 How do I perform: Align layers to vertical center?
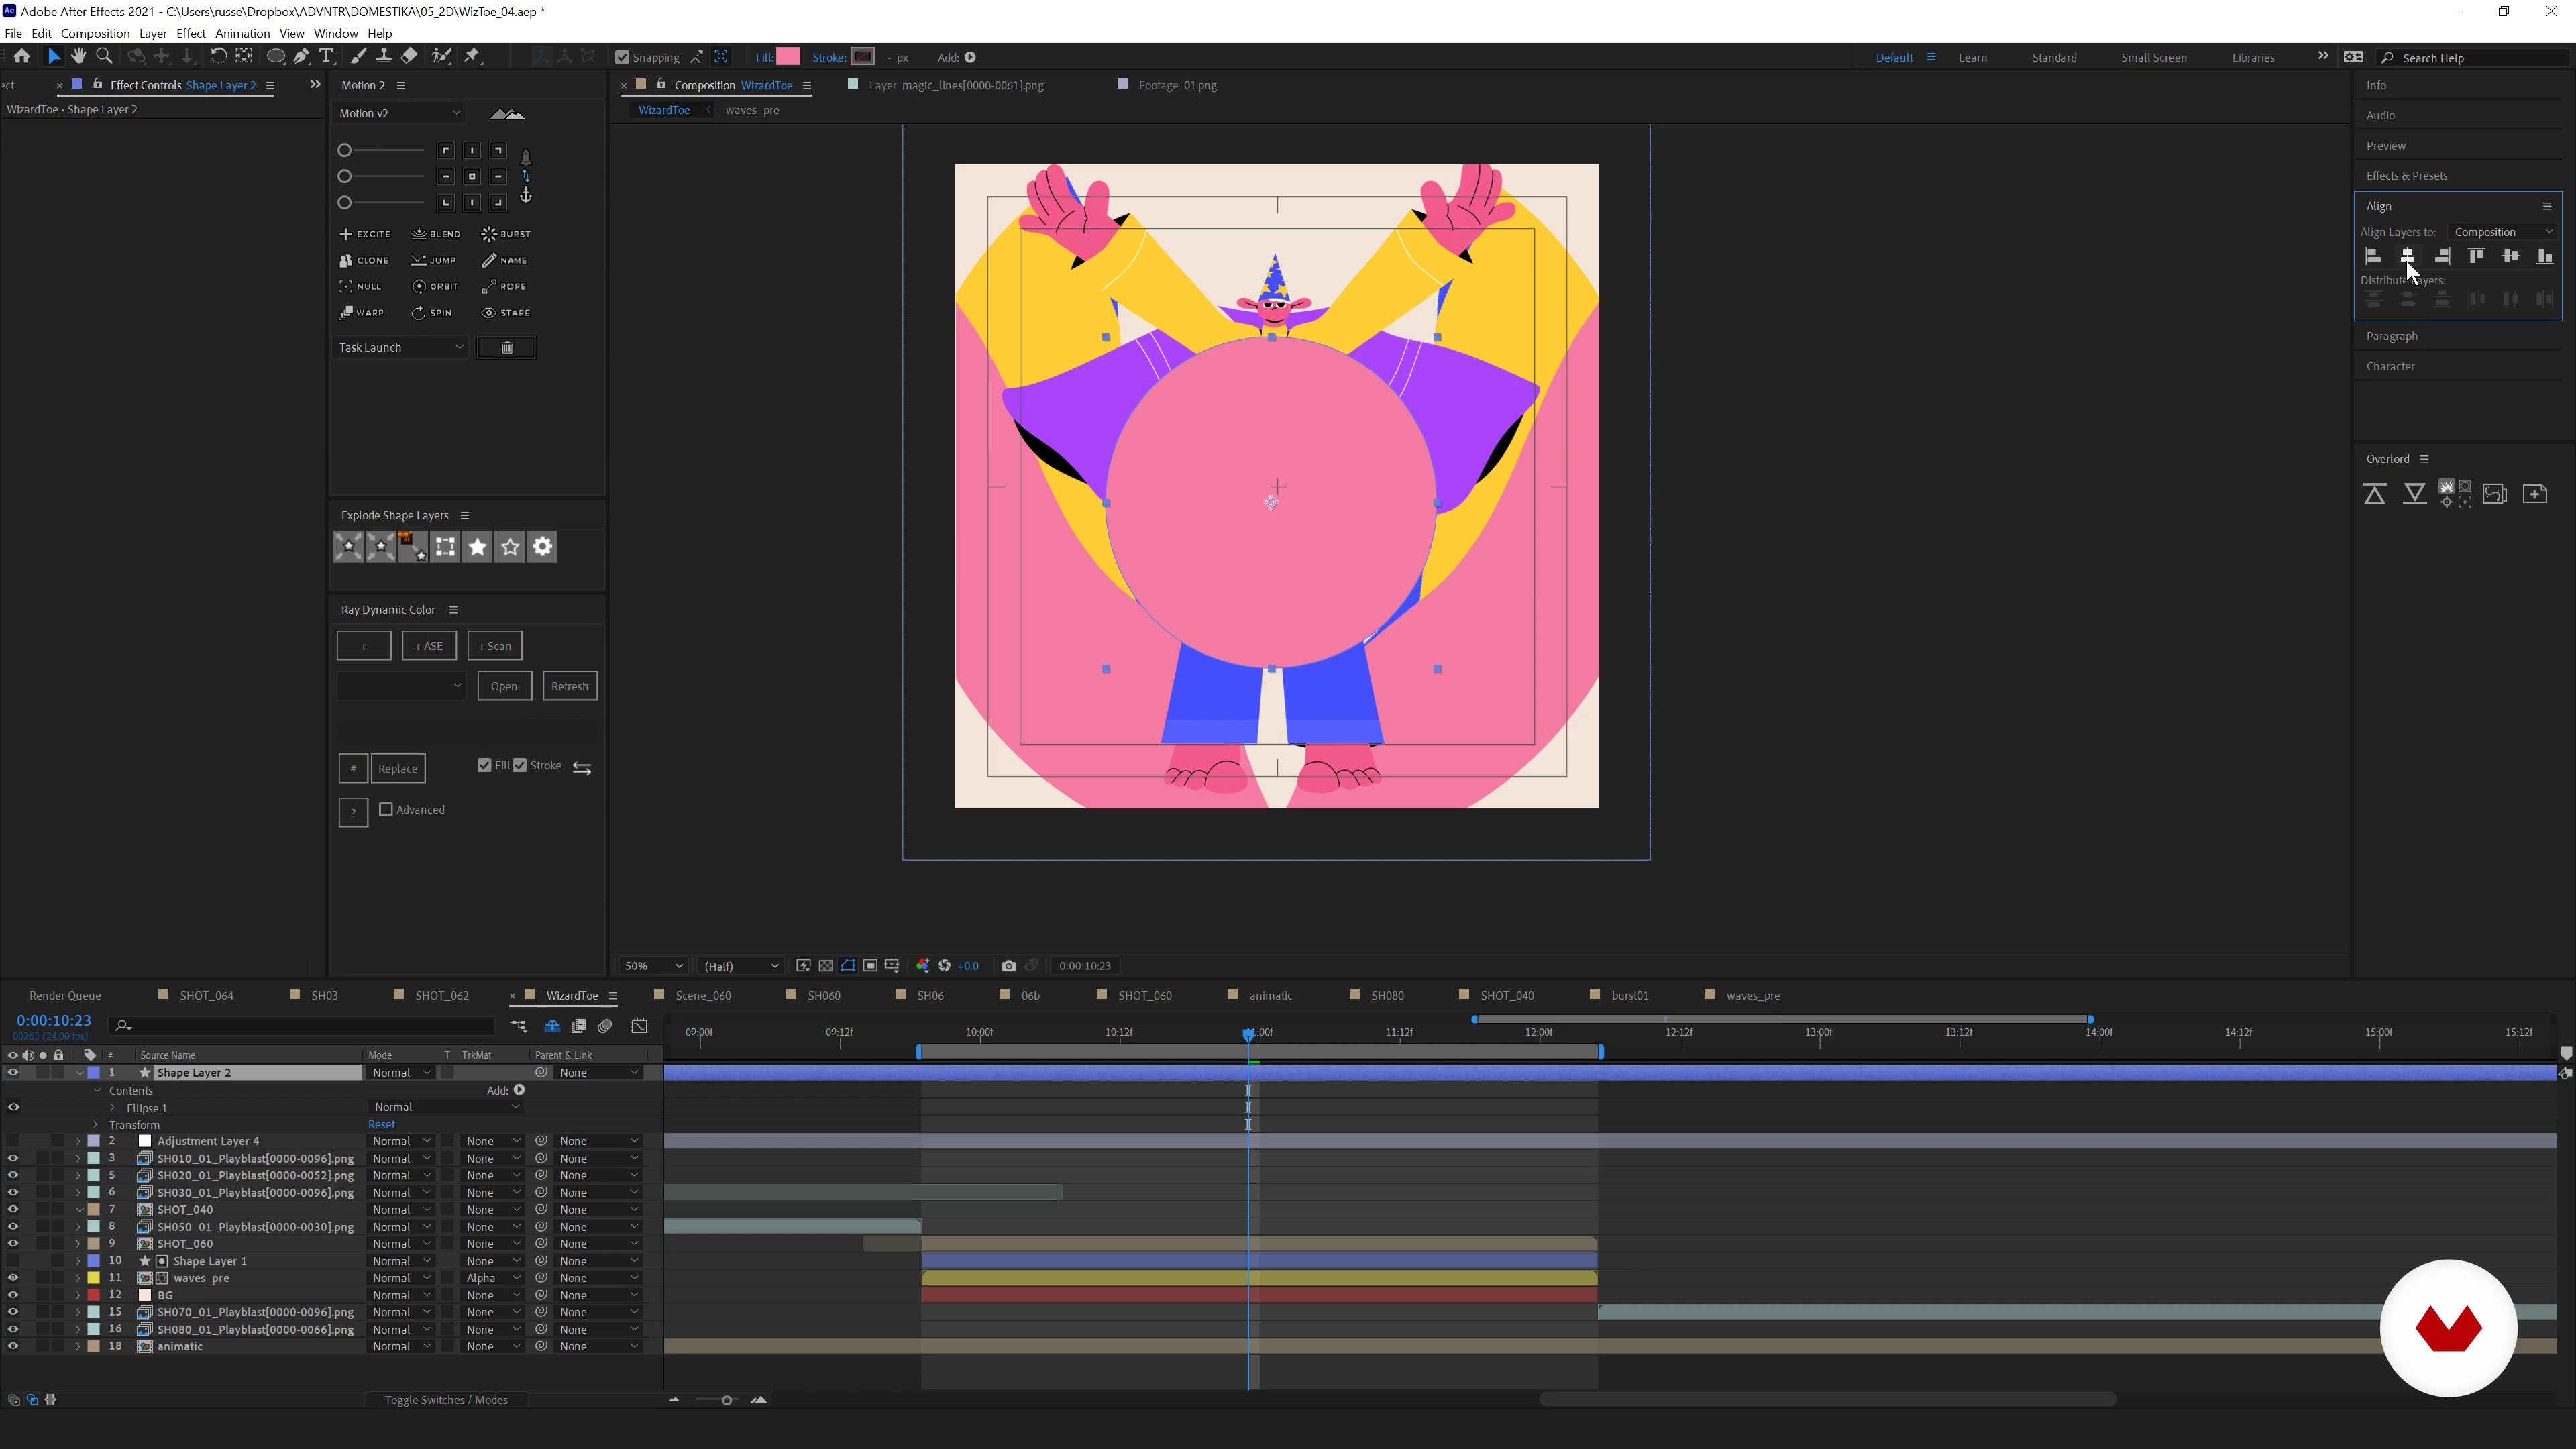[2510, 256]
